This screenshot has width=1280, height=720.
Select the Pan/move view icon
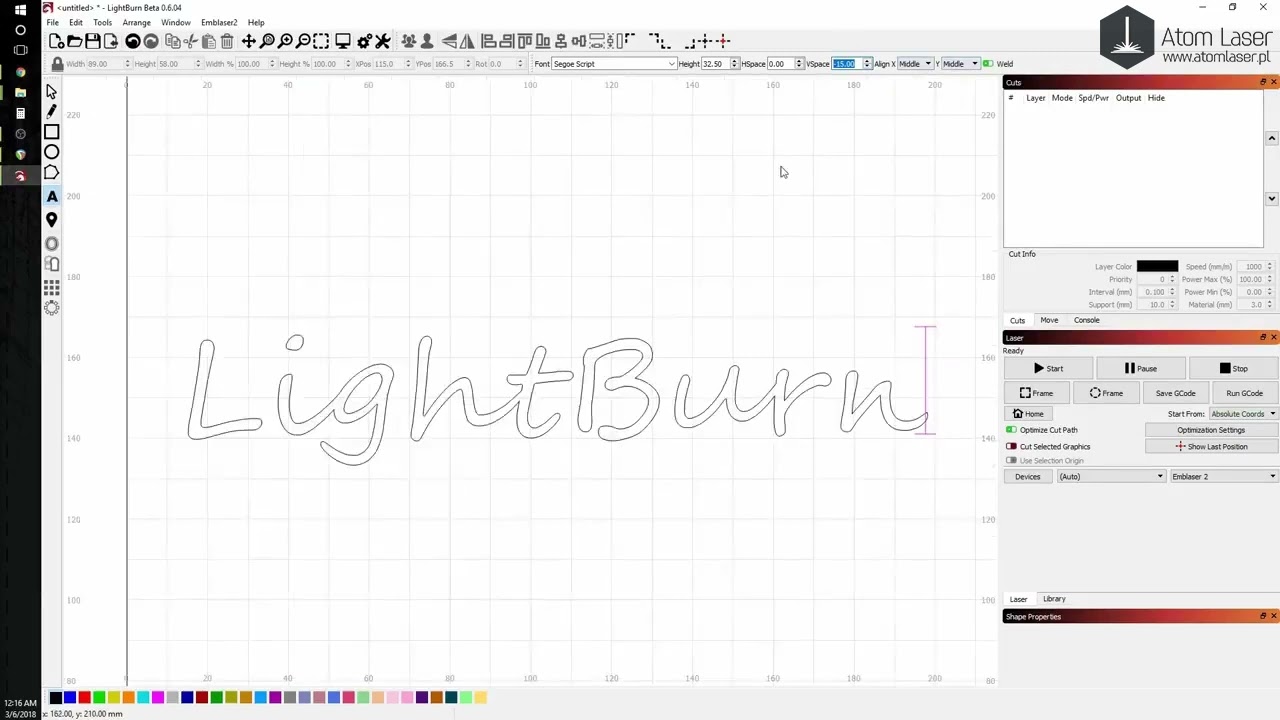(248, 41)
